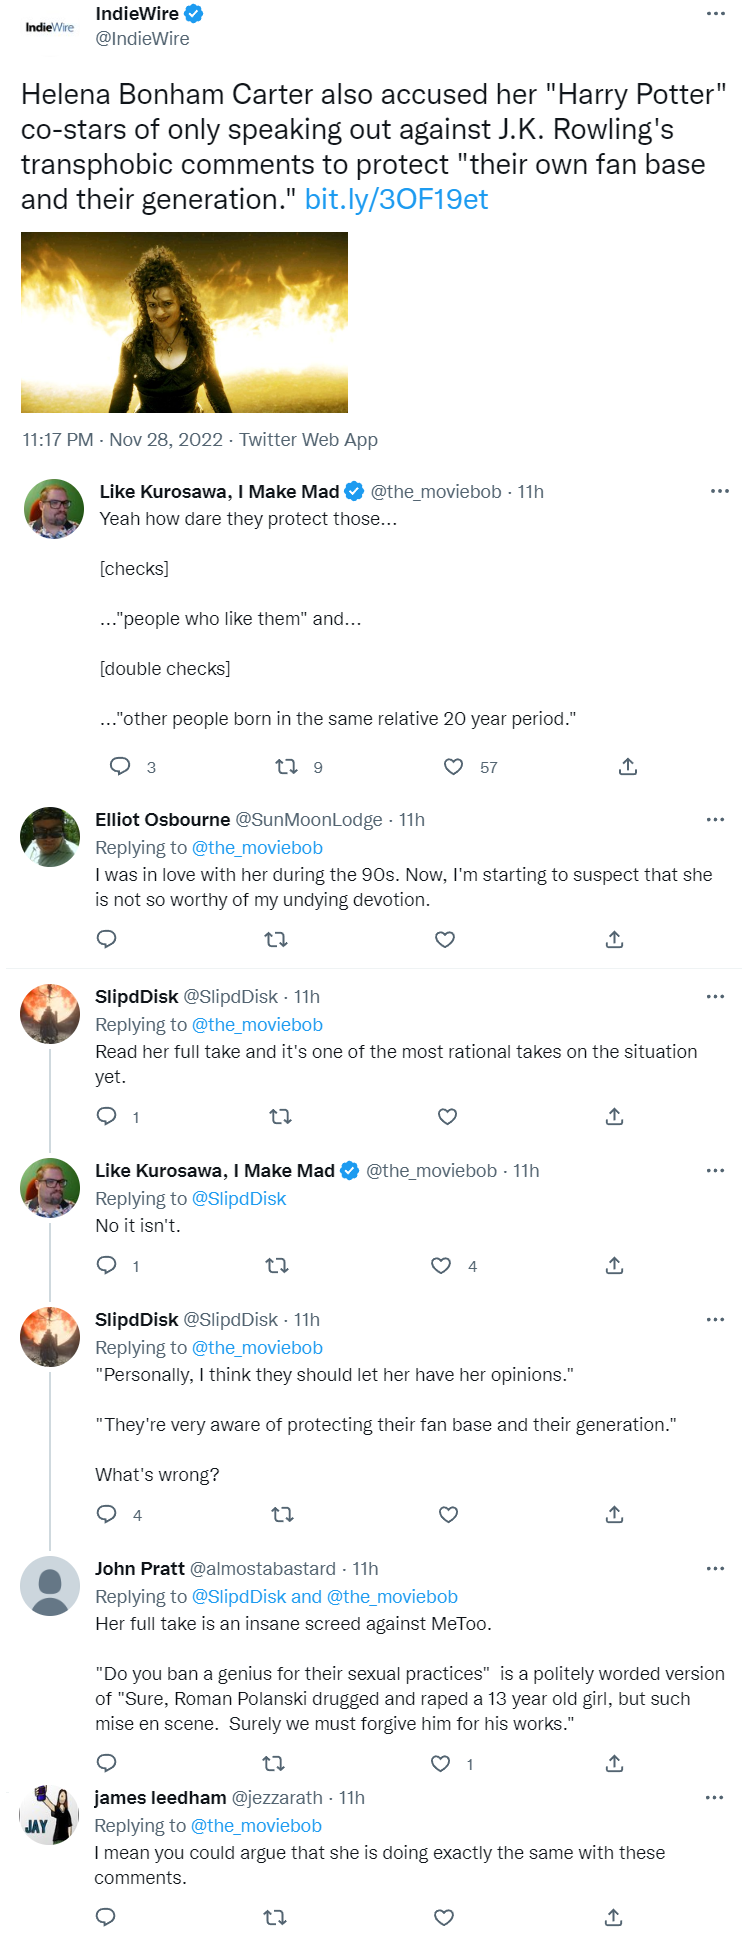Viewport: 742px width, 1943px height.
Task: Share the "Yeah how dare they" tweet
Action: click(x=628, y=767)
